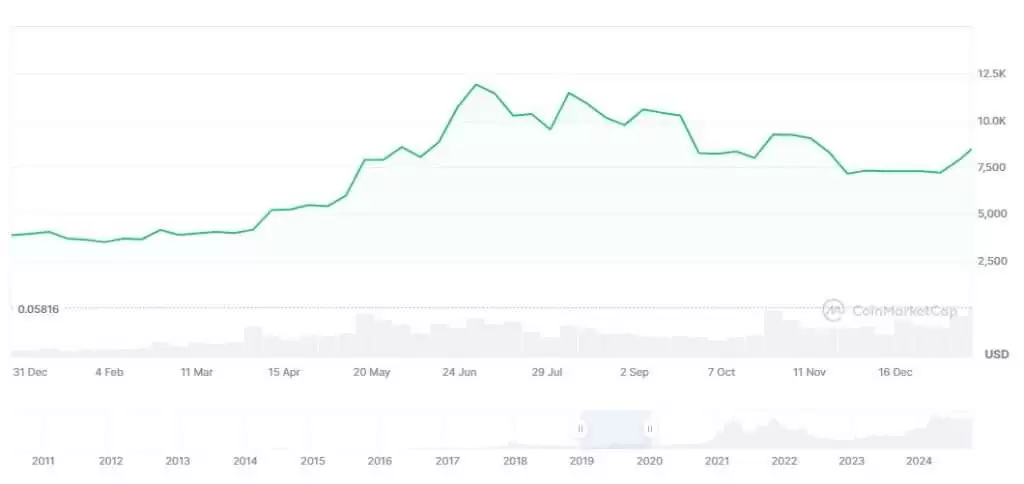Click the selected range area in the navigator
This screenshot has height=484, width=1024.
point(614,429)
